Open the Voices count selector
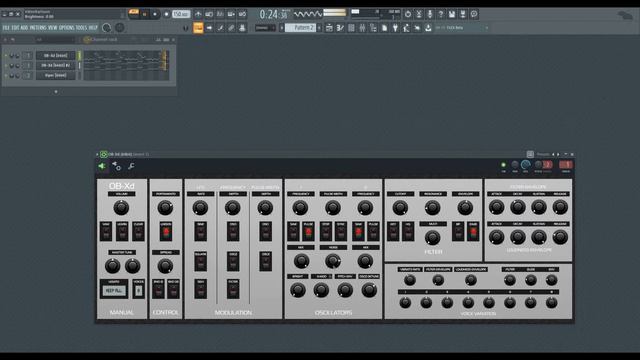Viewport: 640px width, 360px height. coord(138,291)
